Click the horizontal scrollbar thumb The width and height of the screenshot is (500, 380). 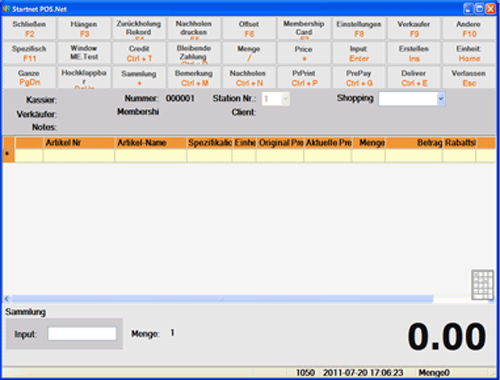click(222, 299)
